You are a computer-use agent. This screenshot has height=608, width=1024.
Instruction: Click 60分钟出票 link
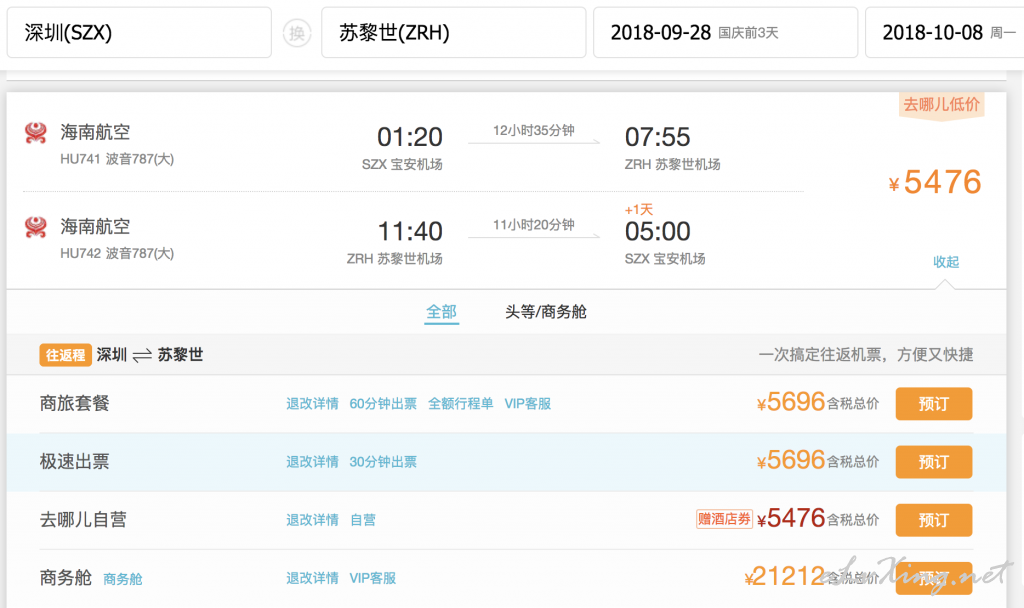pos(383,404)
